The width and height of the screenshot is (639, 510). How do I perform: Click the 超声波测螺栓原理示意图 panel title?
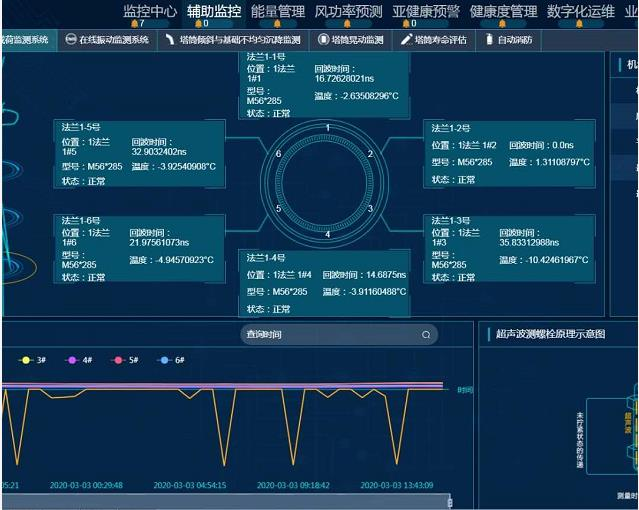point(551,334)
